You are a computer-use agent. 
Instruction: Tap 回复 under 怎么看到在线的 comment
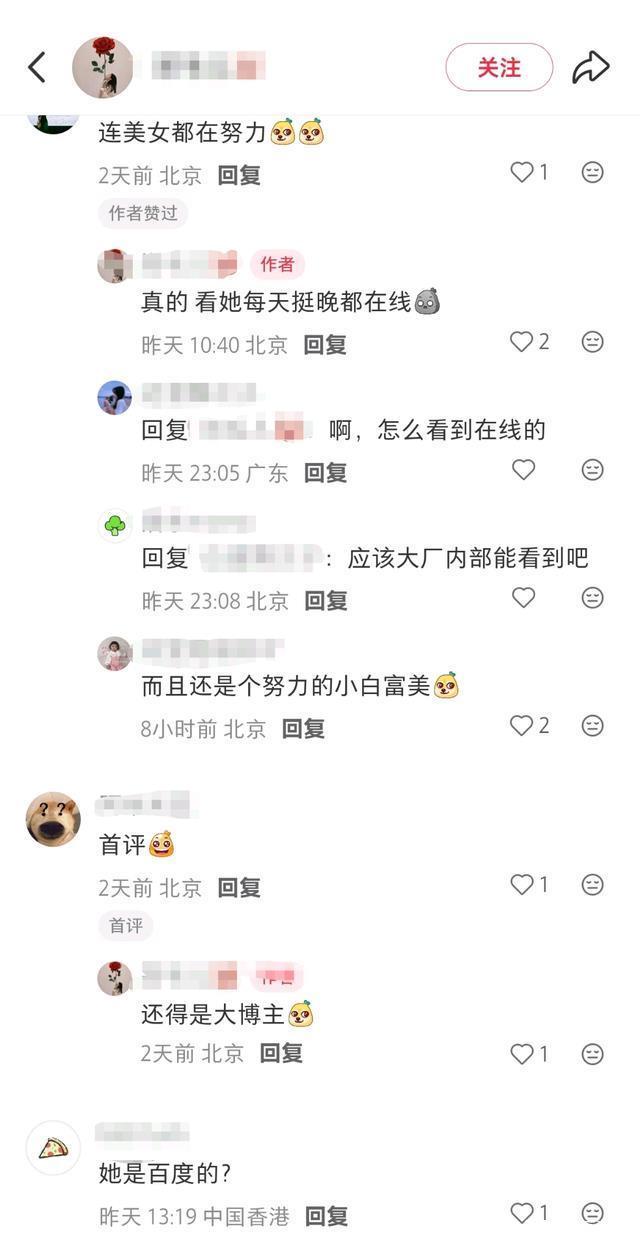(325, 473)
